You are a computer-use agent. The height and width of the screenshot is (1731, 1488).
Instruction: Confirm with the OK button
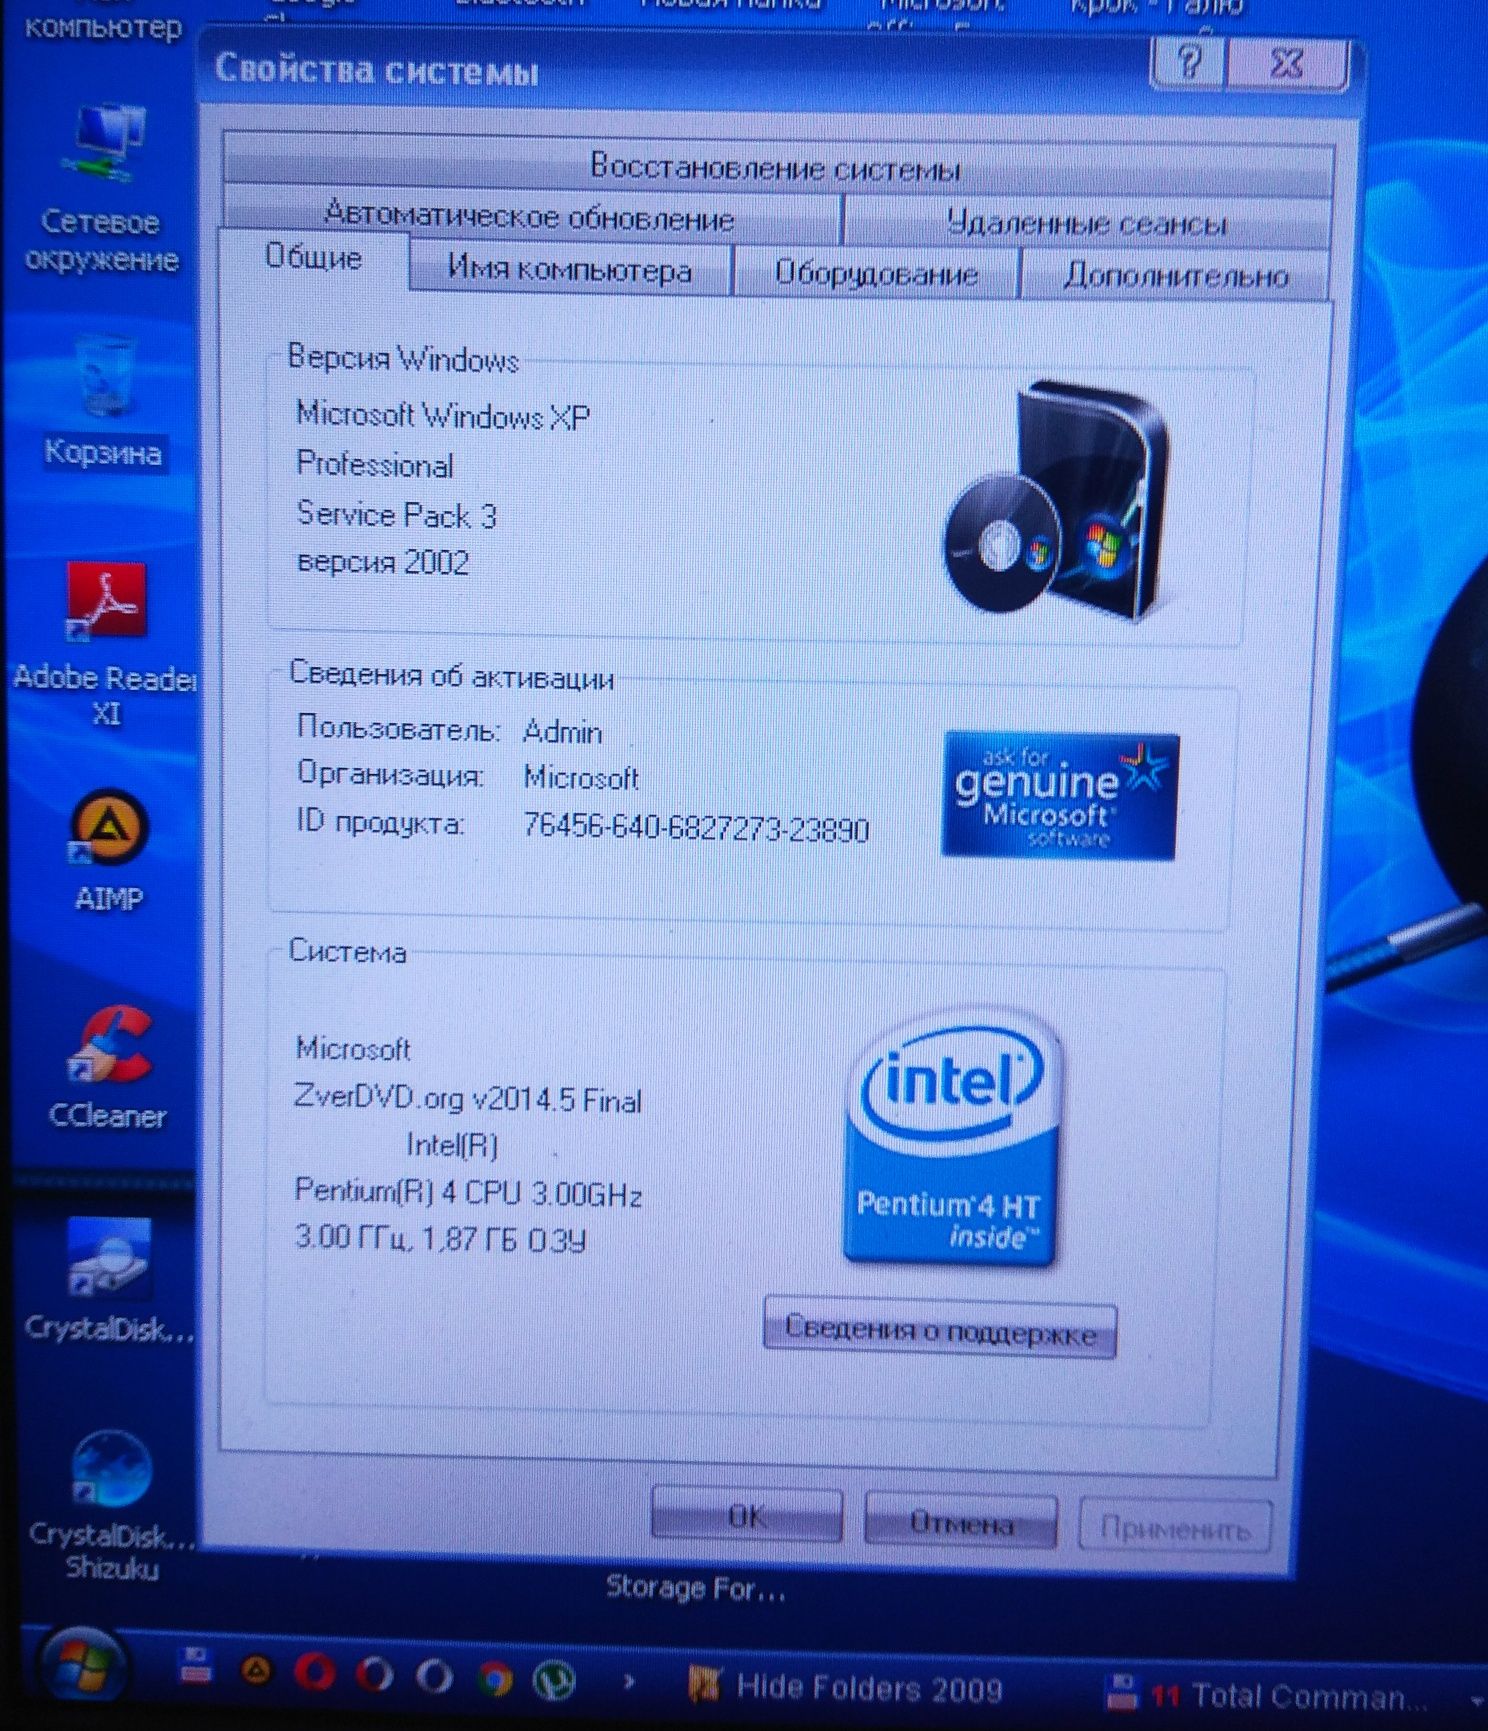click(x=746, y=1517)
